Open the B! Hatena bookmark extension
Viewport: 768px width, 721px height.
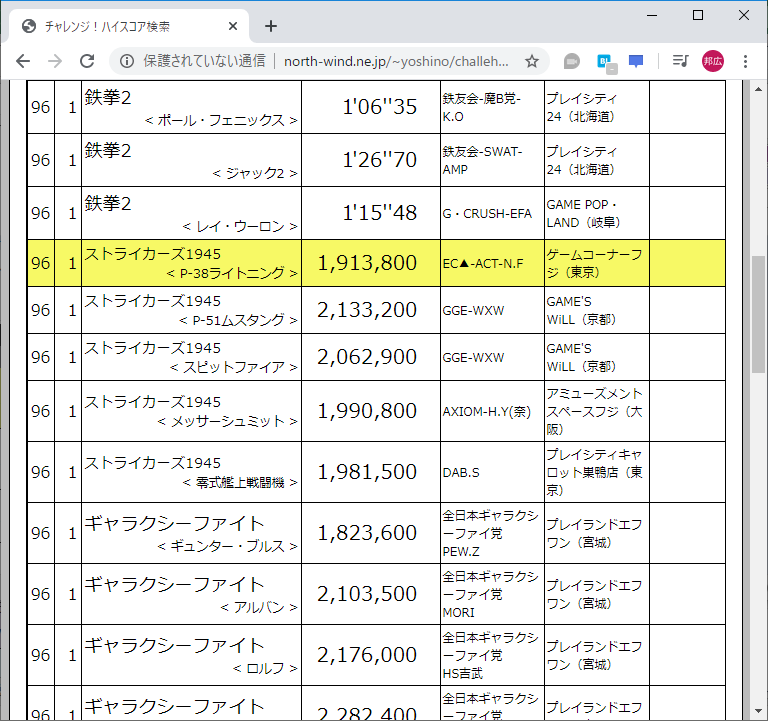coord(605,62)
